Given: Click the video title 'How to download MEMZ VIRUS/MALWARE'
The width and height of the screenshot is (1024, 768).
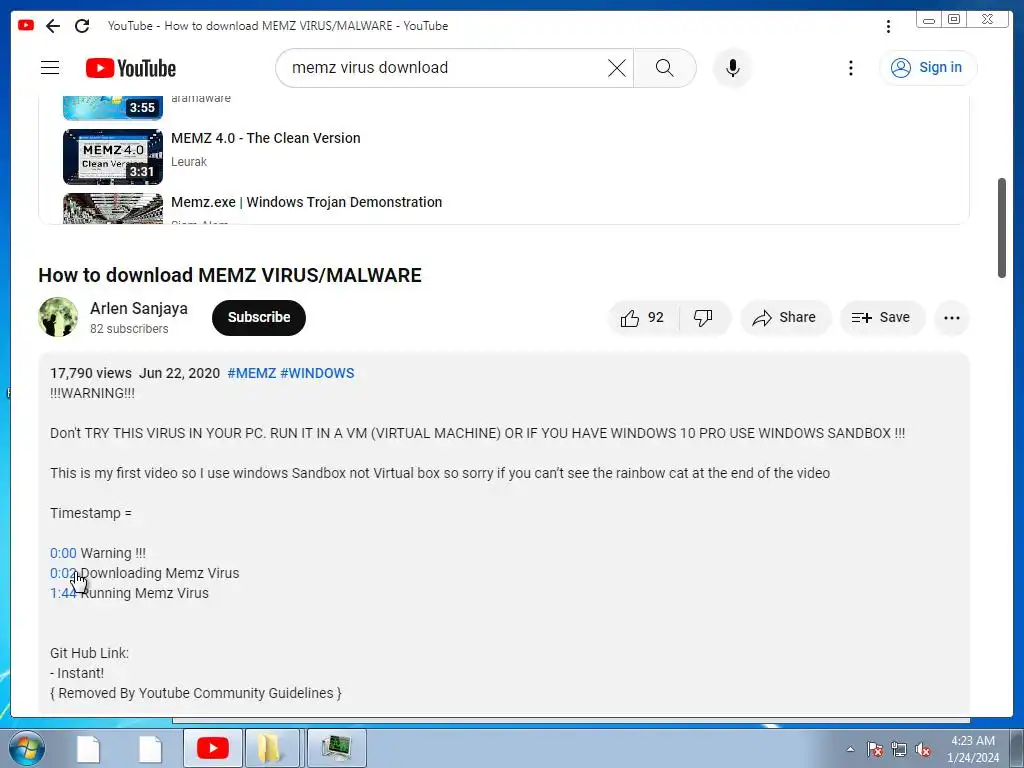Looking at the screenshot, I should point(230,275).
